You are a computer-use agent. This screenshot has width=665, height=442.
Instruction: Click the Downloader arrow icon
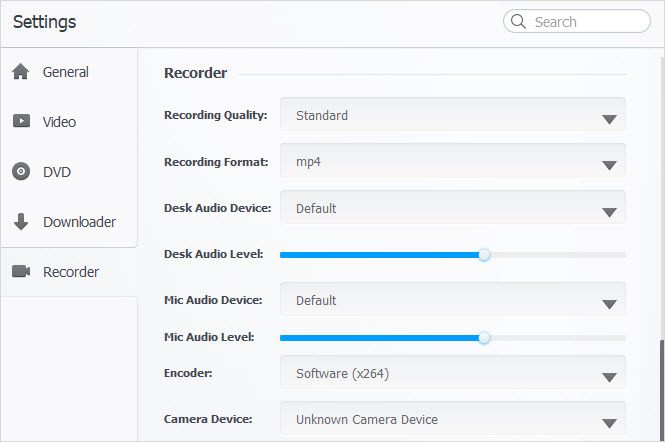point(20,222)
